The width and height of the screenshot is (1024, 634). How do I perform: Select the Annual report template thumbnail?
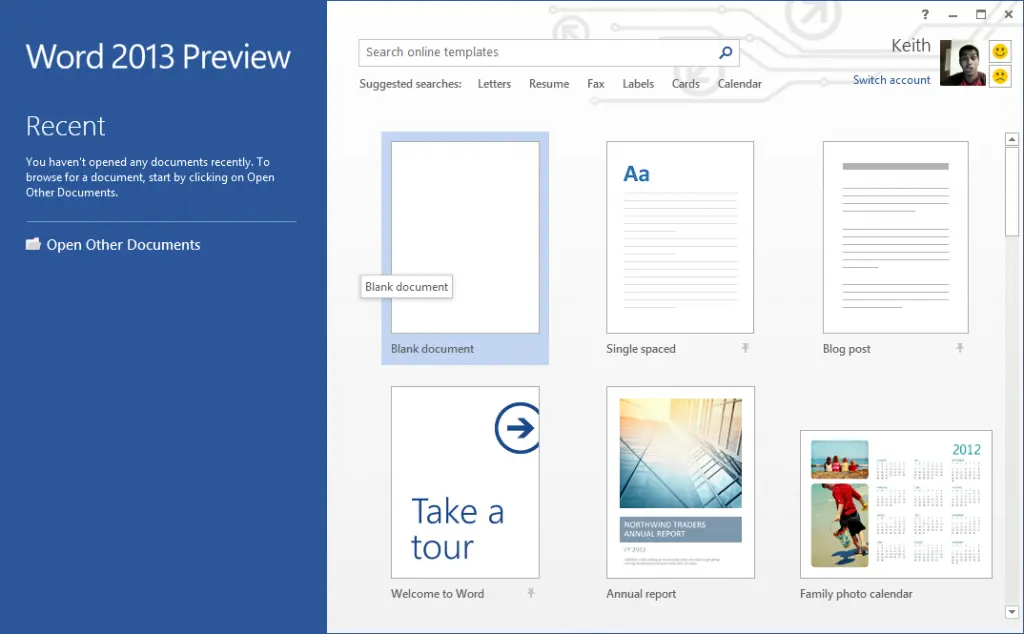point(680,482)
